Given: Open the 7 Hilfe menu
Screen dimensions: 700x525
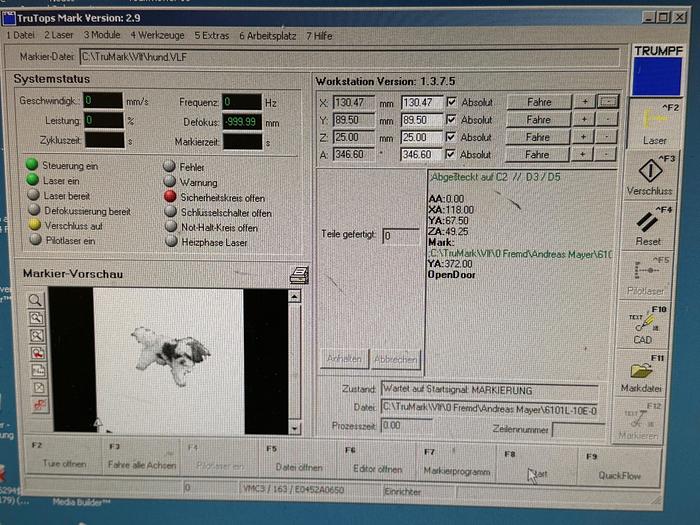Looking at the screenshot, I should [319, 36].
